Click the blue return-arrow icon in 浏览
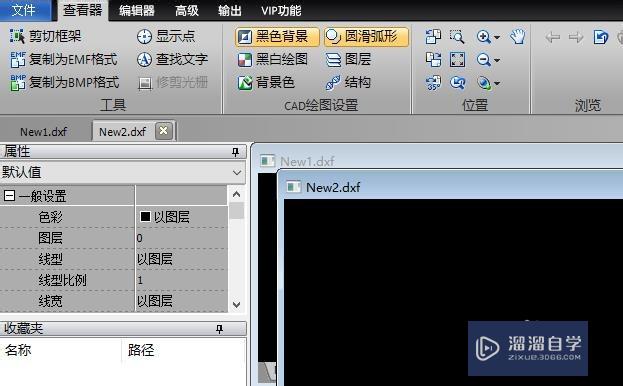Screen dimensions: 623x386 pyautogui.click(x=601, y=37)
